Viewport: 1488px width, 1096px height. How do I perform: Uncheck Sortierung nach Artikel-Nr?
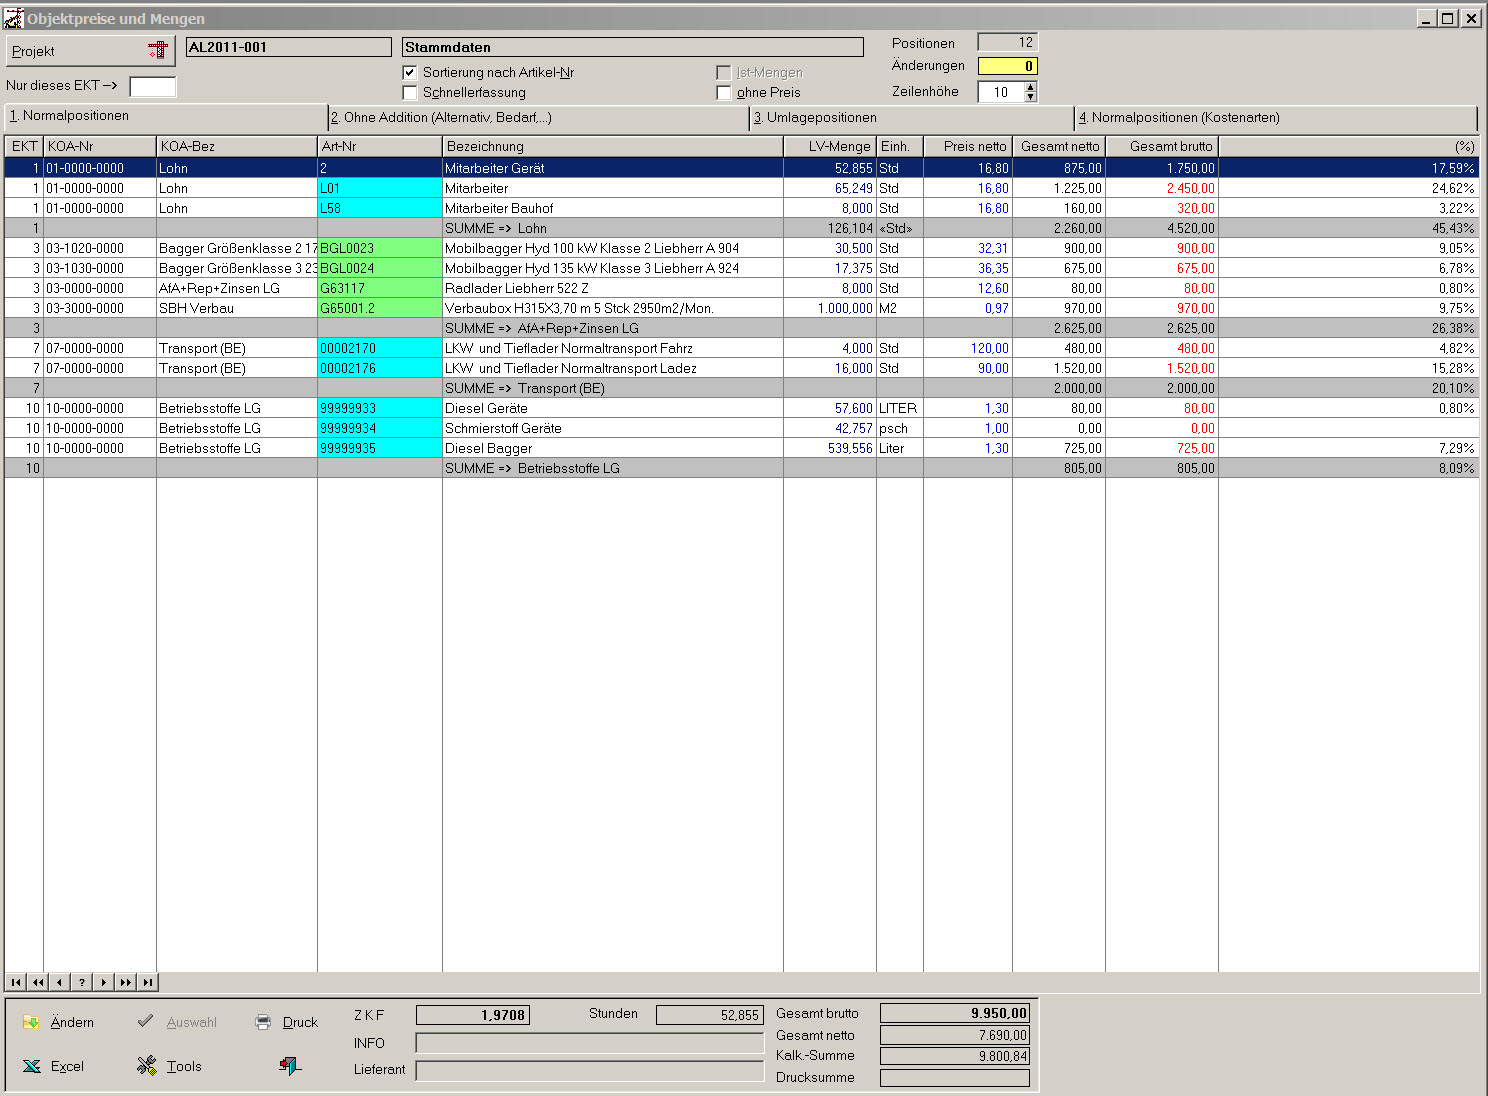[410, 72]
